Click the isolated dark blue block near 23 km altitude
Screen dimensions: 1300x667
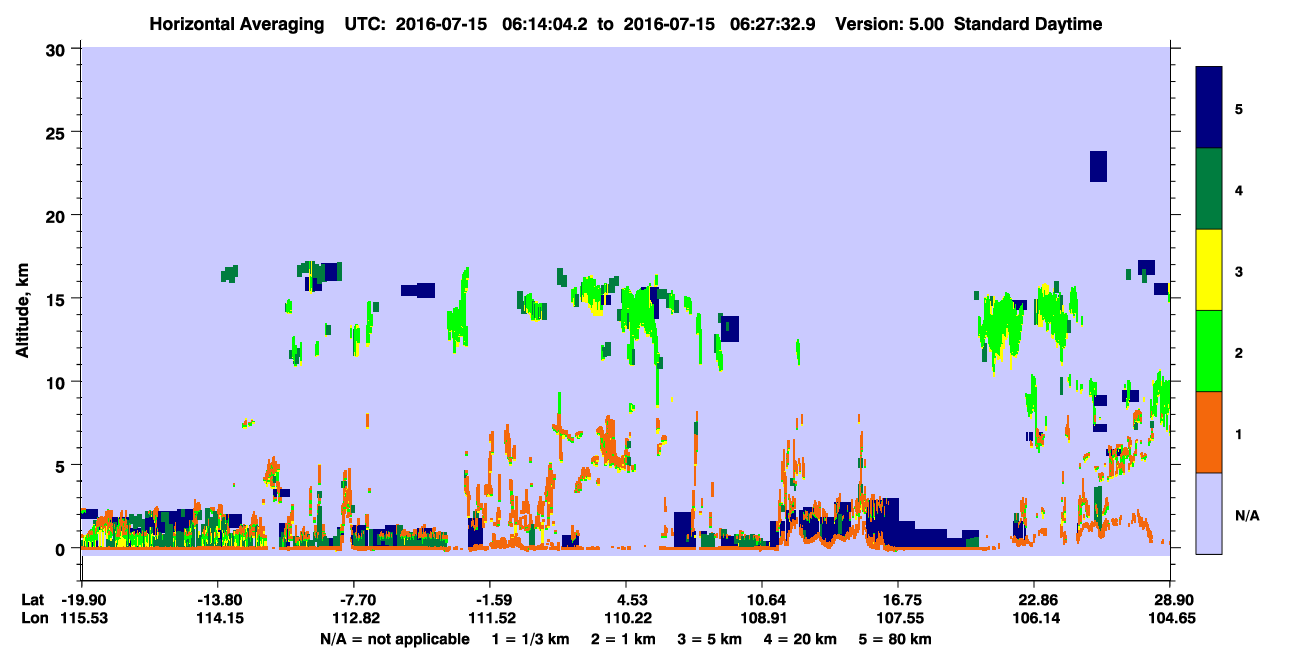point(1098,166)
